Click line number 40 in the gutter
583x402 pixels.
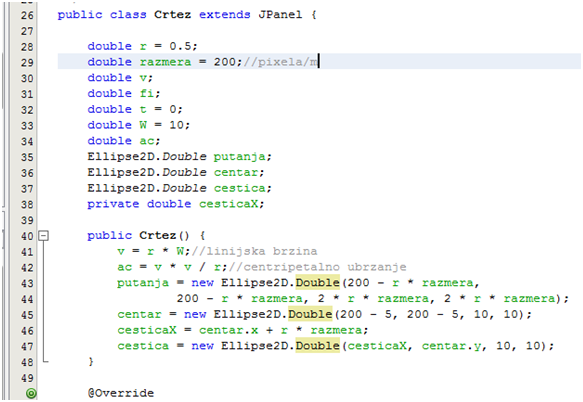pyautogui.click(x=27, y=236)
